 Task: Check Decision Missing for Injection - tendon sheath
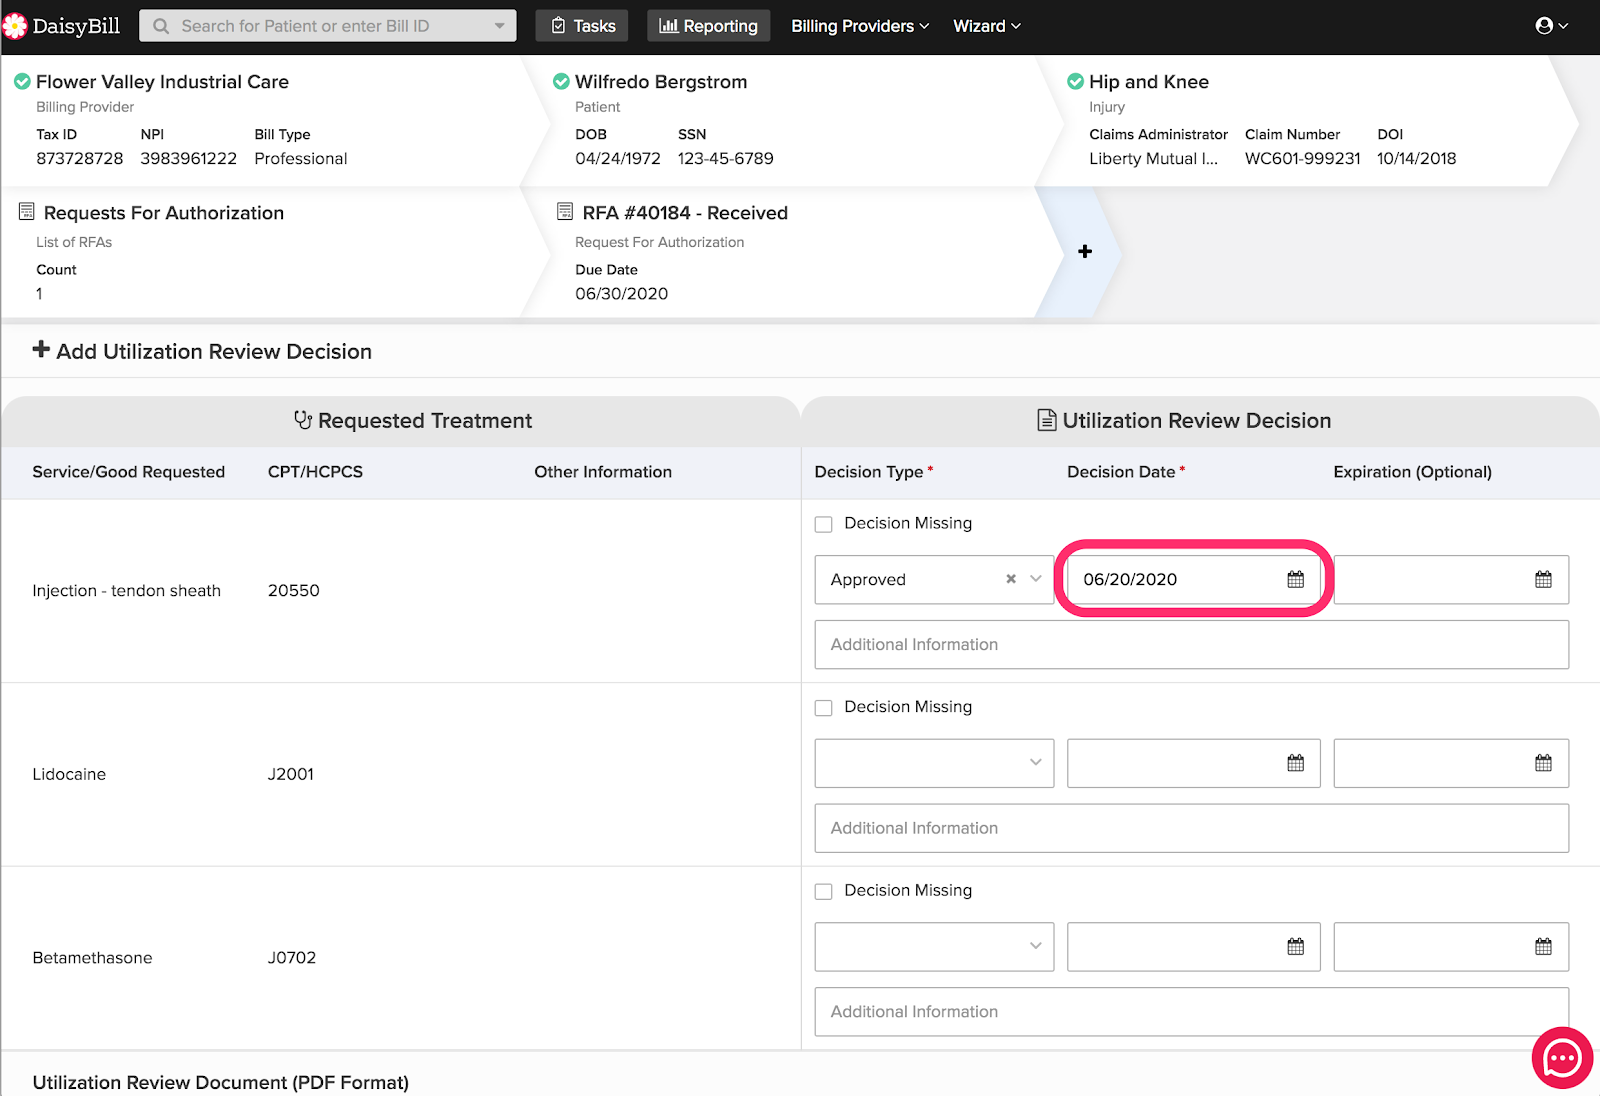(x=824, y=524)
